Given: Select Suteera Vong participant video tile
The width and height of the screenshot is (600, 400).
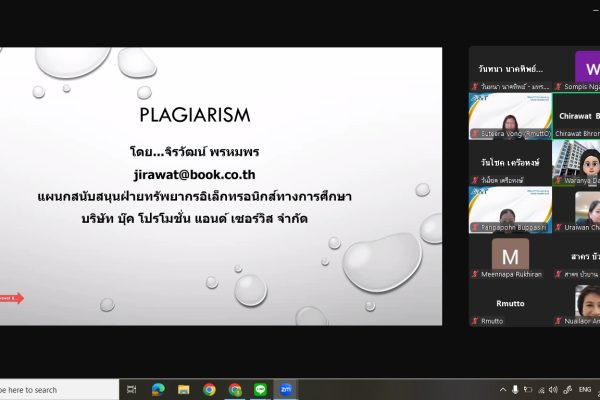Looking at the screenshot, I should pos(510,116).
